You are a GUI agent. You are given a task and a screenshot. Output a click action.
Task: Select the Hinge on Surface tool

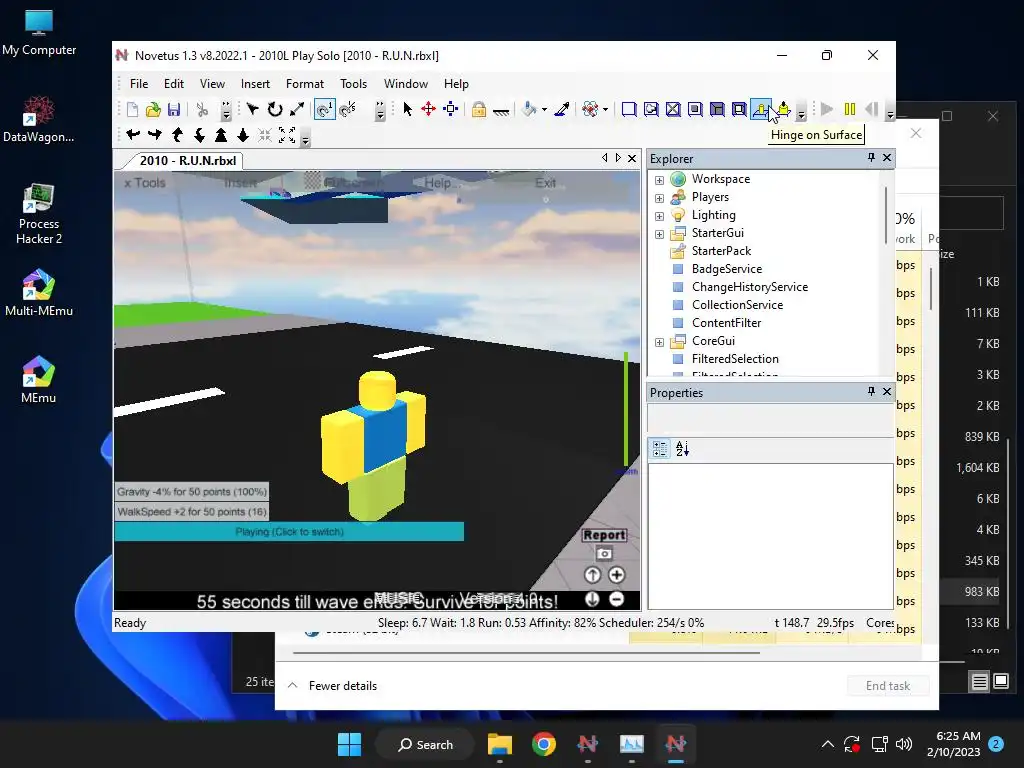pos(761,109)
